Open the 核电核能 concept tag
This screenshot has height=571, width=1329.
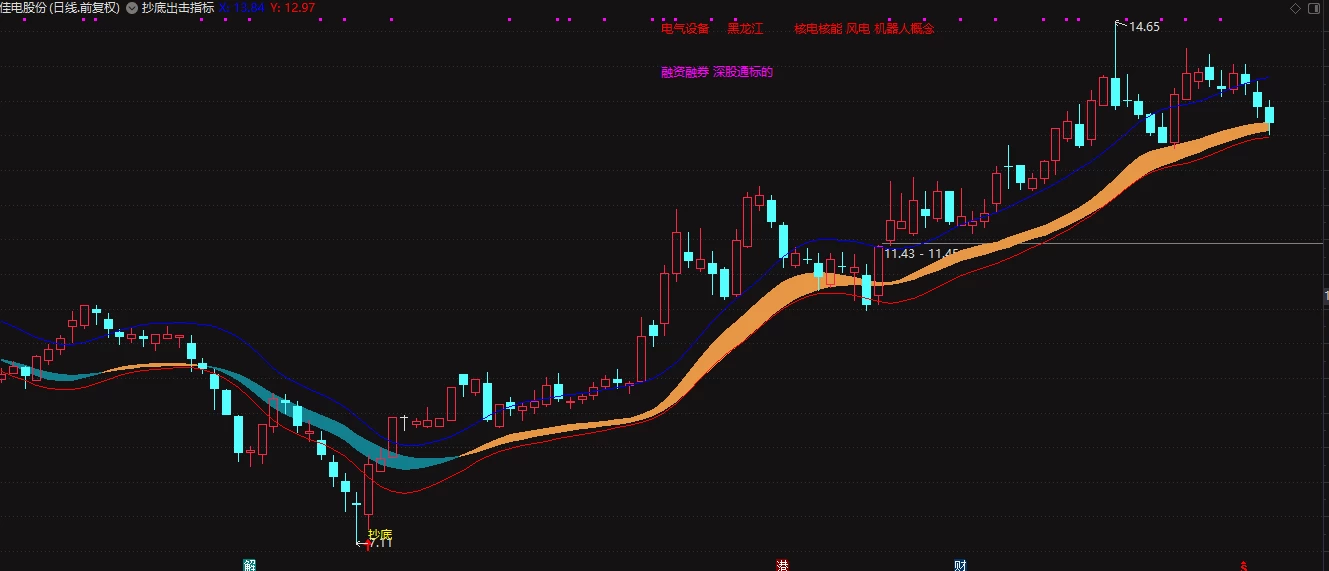coord(818,29)
